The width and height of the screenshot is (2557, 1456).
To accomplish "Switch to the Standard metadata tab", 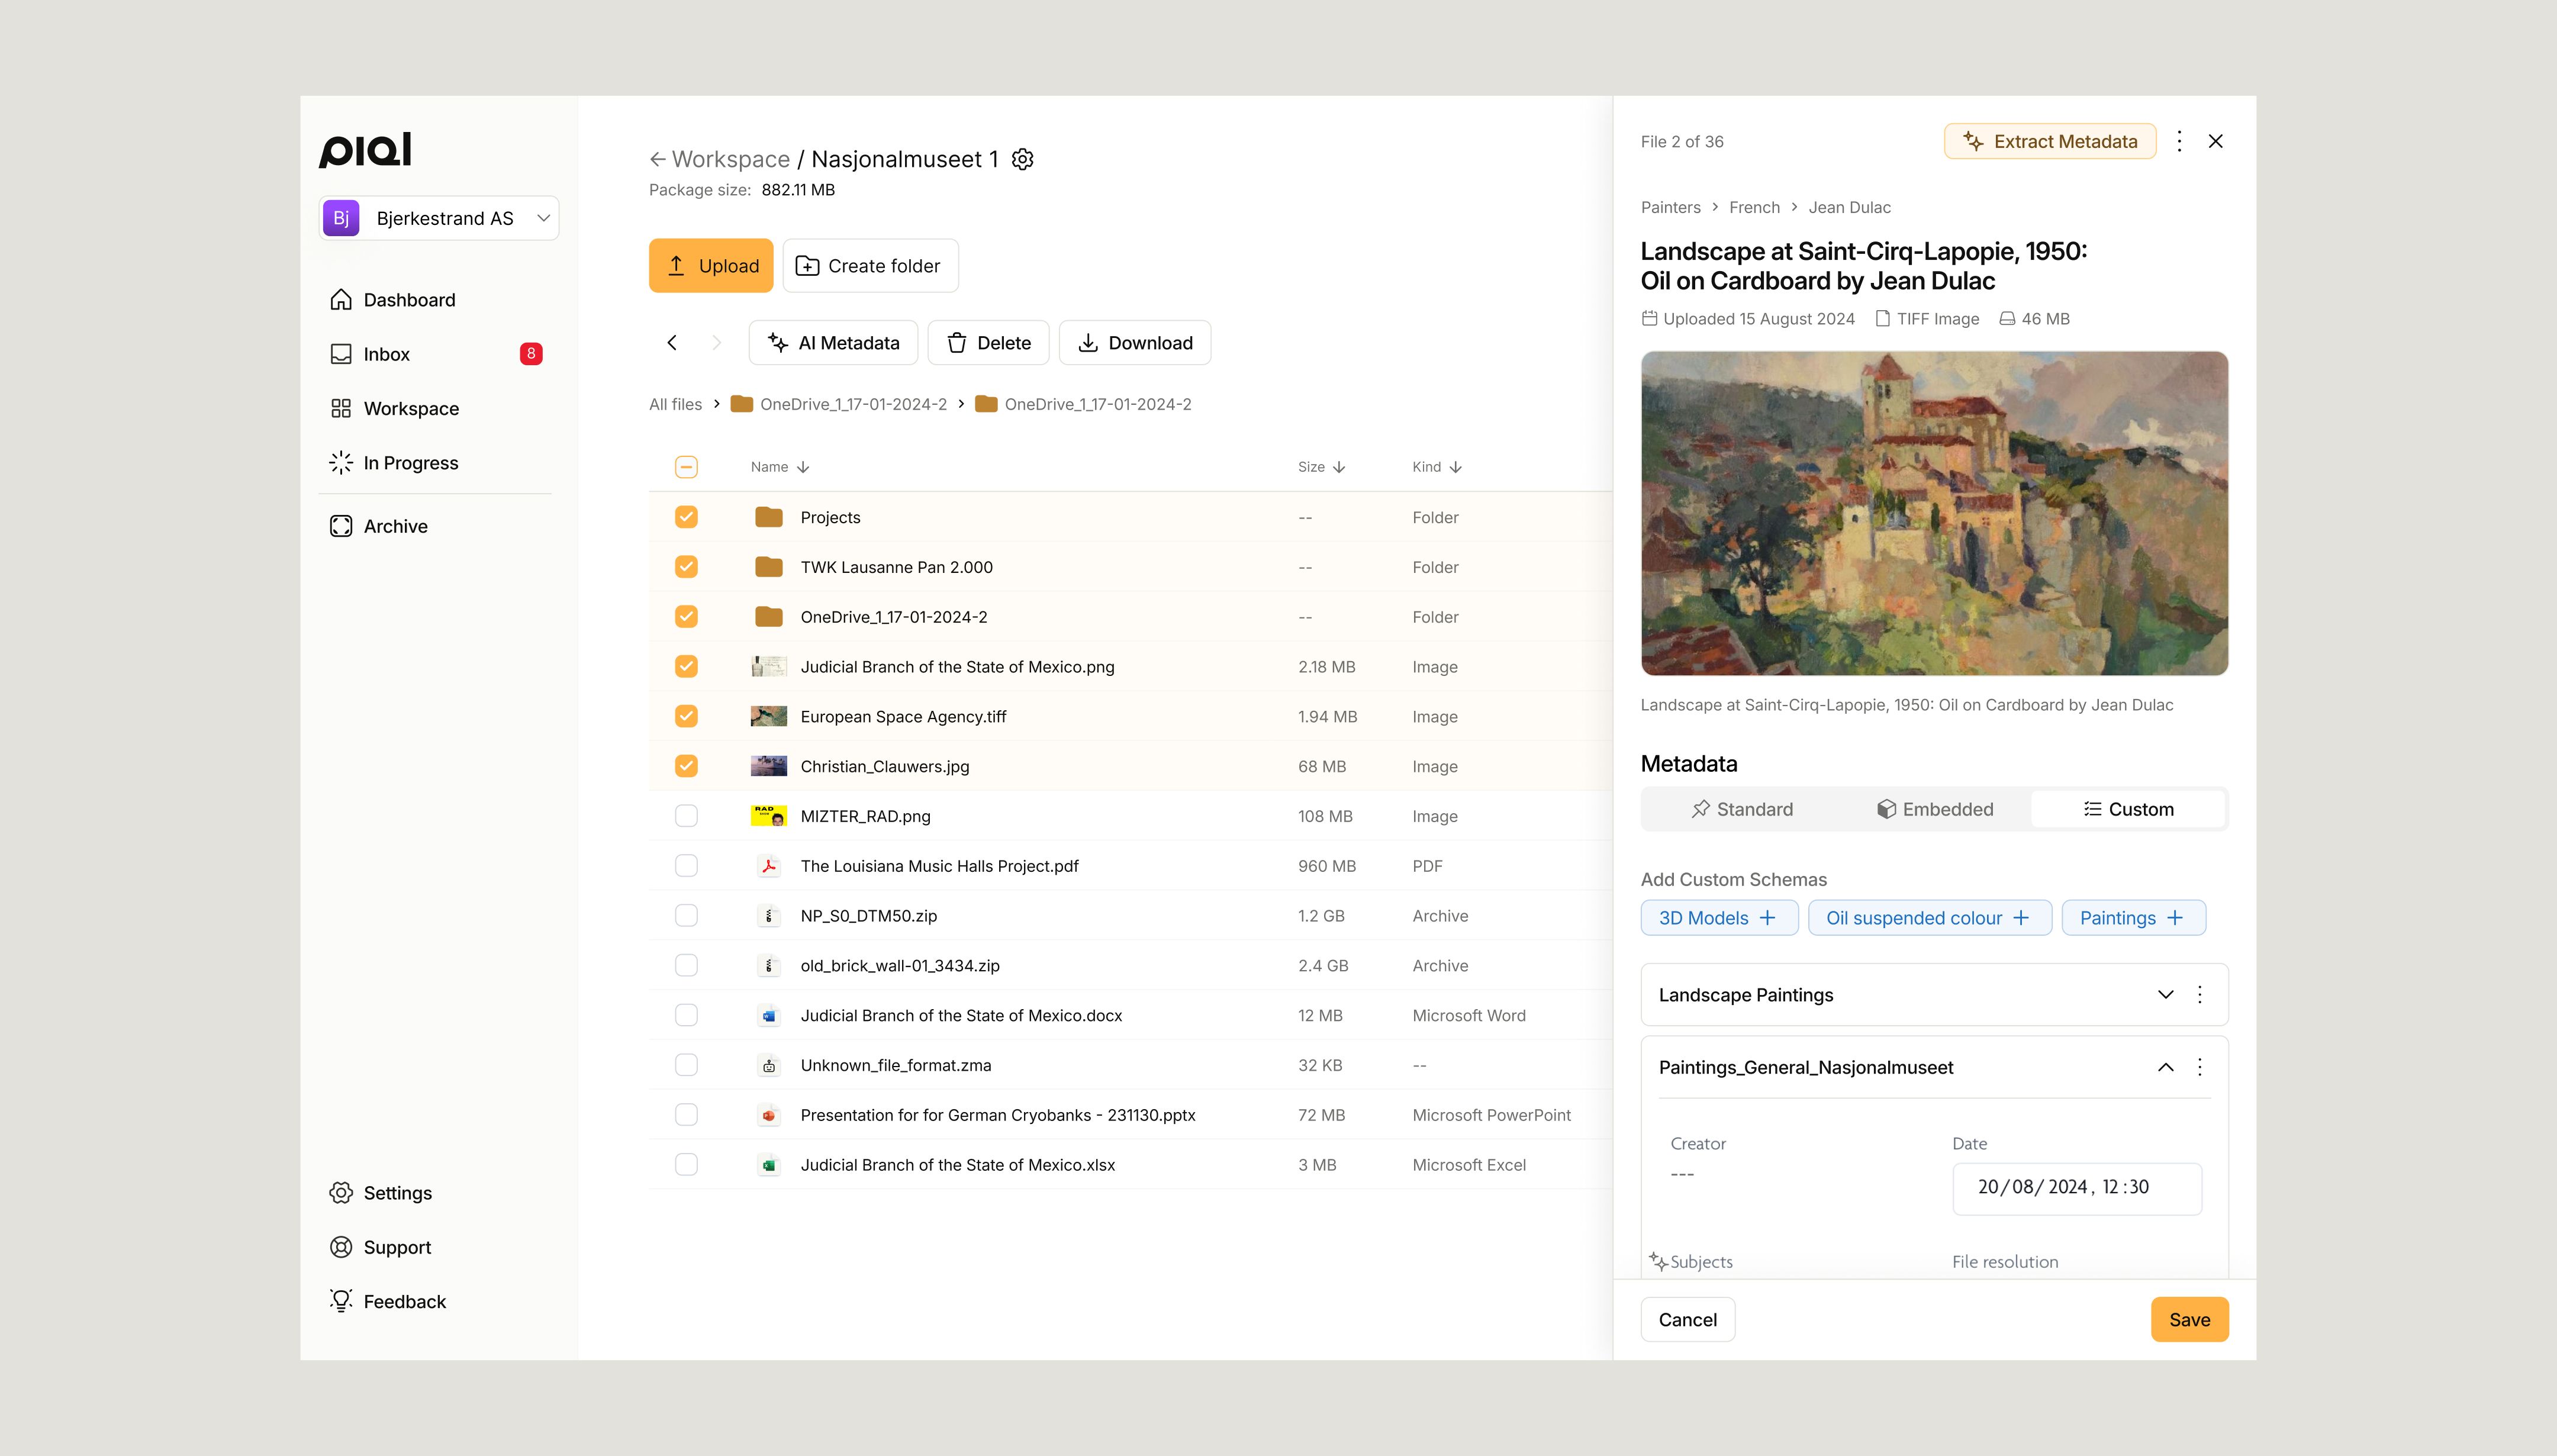I will point(1741,809).
